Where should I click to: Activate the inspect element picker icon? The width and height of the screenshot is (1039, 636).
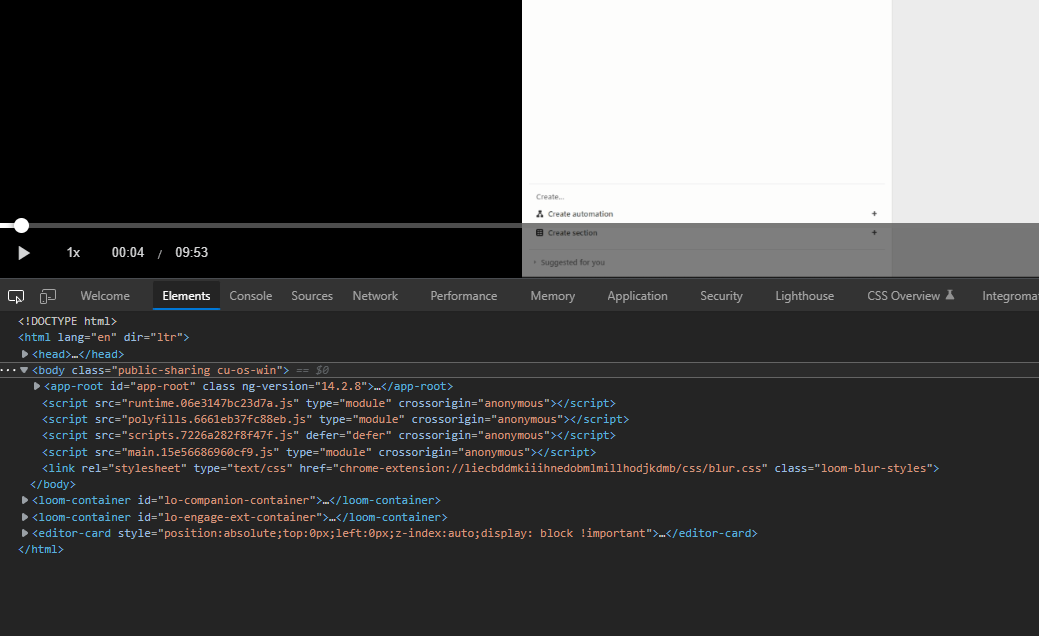click(16, 296)
